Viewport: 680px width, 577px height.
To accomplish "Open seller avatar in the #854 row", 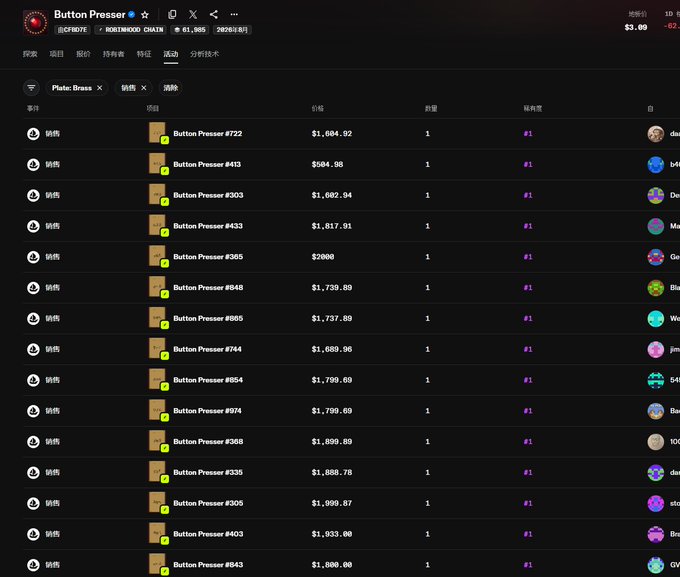I will [x=656, y=380].
